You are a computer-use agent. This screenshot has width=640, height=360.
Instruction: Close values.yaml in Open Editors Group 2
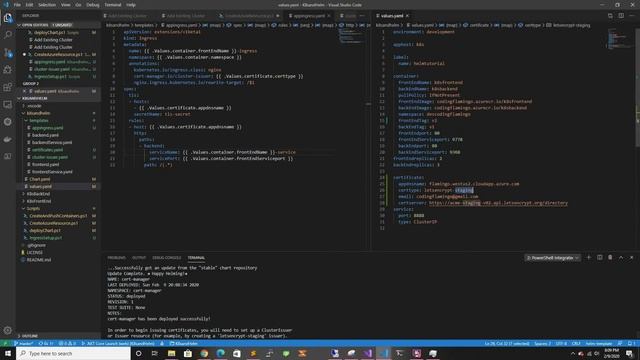pyautogui.click(x=24, y=91)
